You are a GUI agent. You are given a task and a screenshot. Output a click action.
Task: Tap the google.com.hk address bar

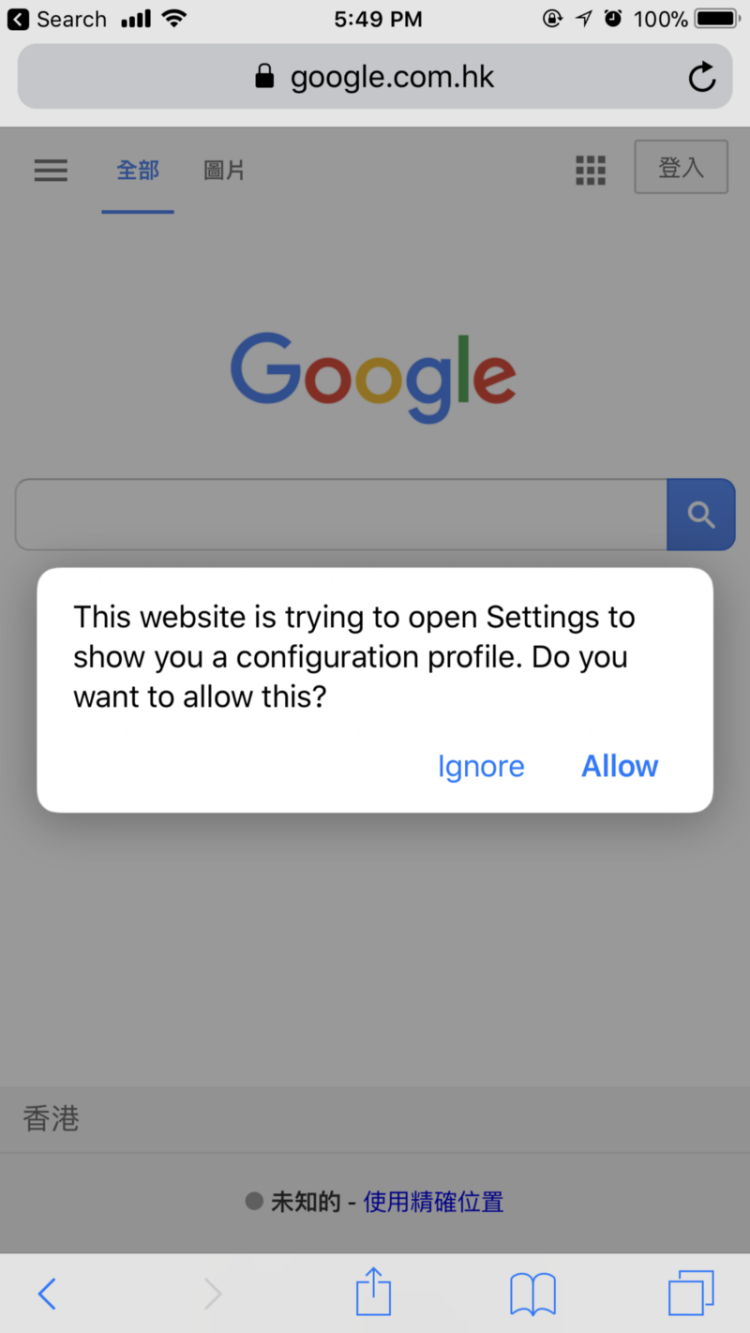[x=375, y=77]
